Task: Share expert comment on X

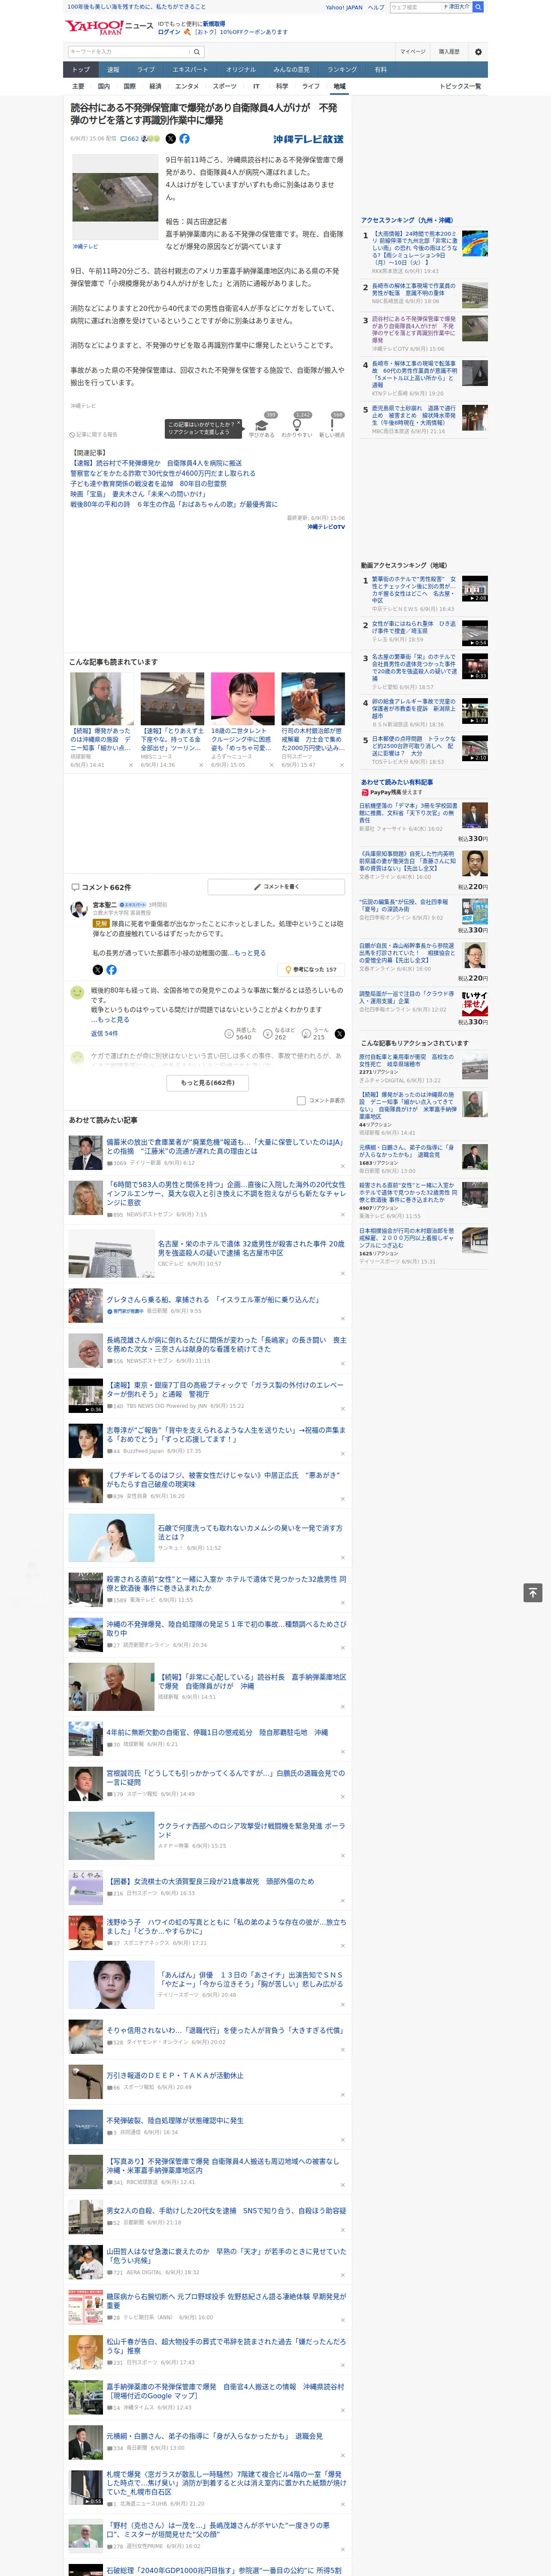Action: point(97,970)
